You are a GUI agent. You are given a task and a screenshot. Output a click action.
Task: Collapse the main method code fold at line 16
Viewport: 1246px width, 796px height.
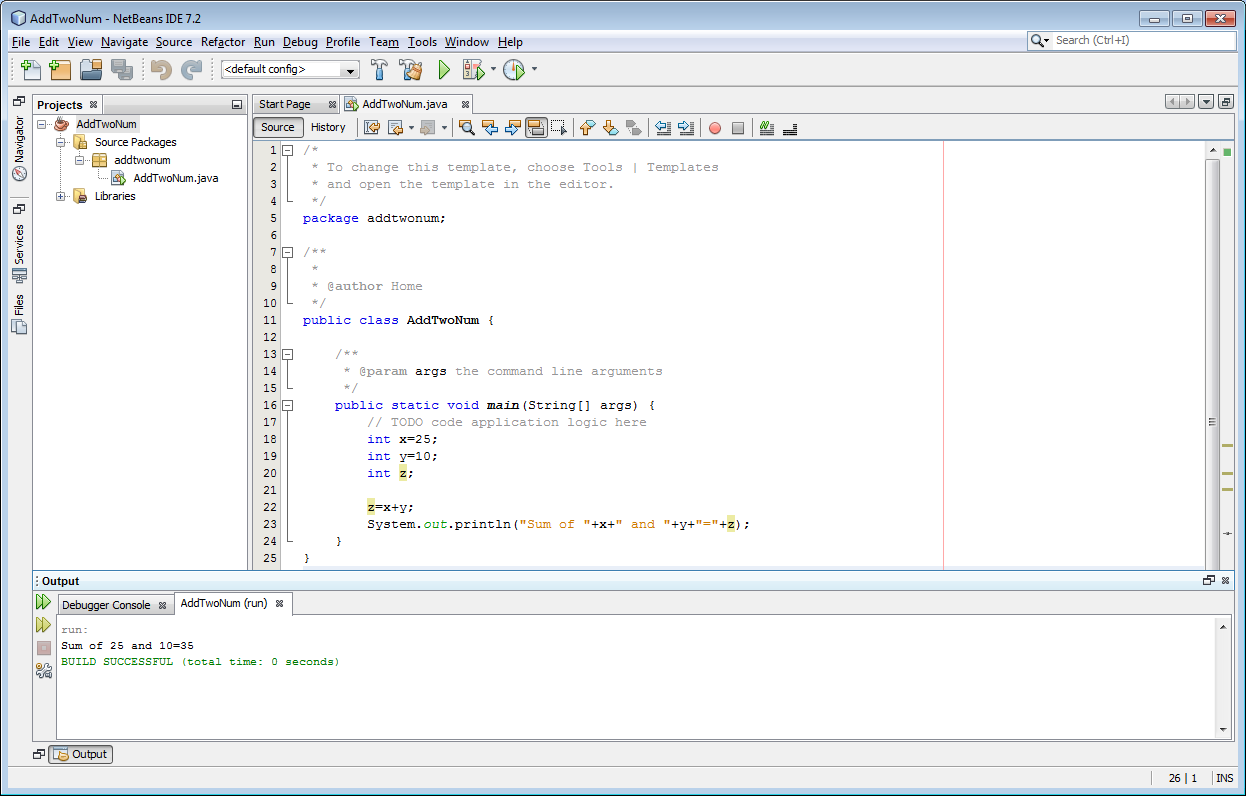pos(287,405)
